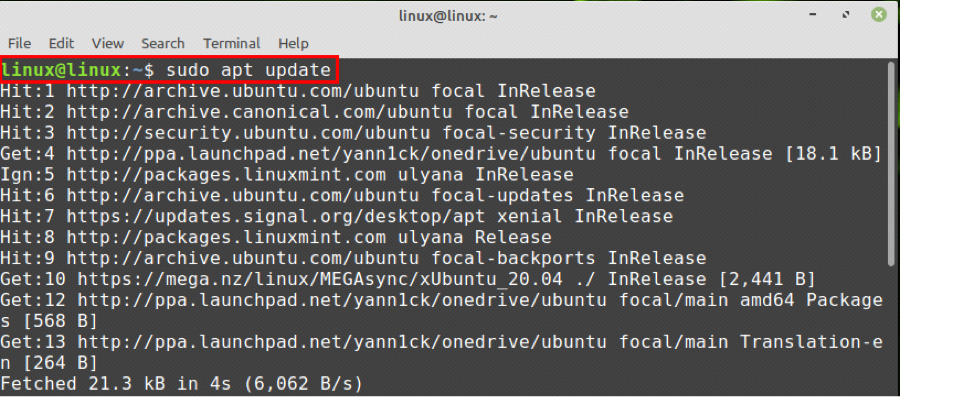Open the Search menu

[162, 43]
